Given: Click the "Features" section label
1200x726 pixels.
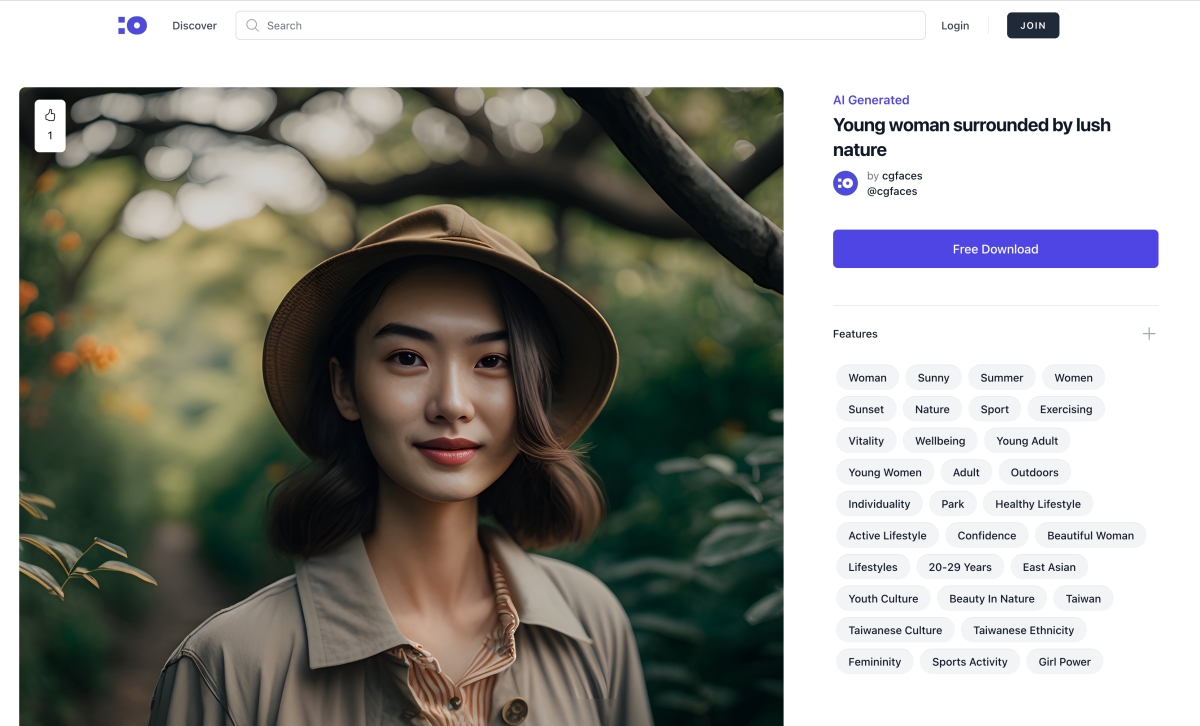Looking at the screenshot, I should coord(855,334).
